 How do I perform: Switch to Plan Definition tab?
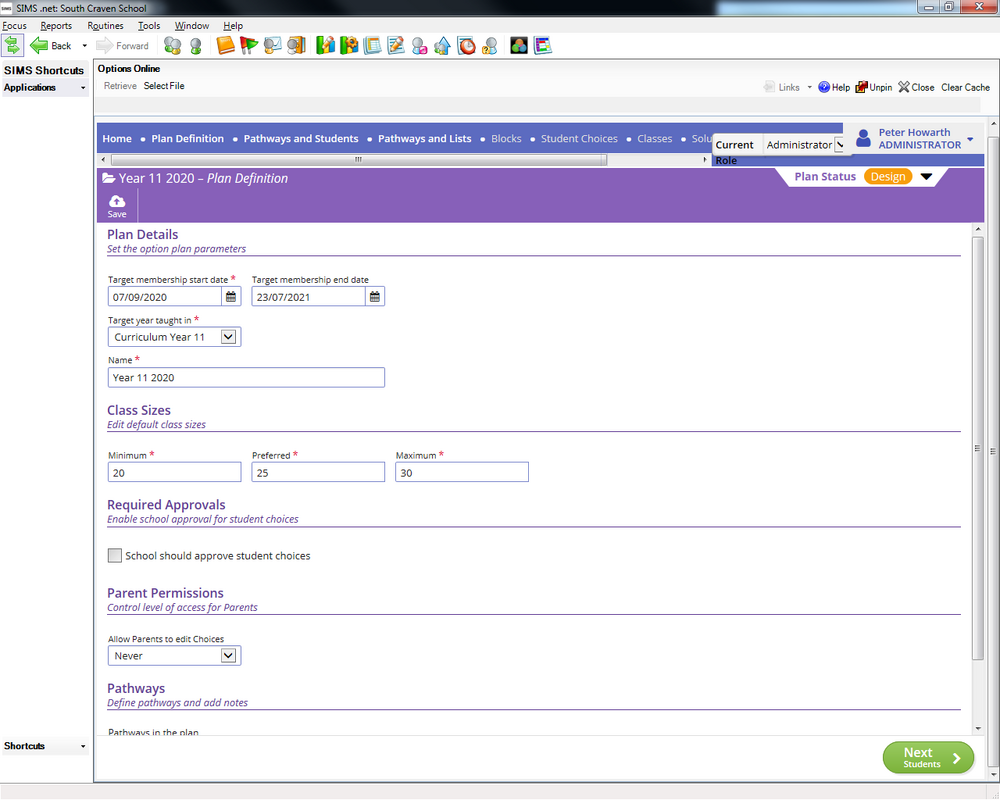[188, 138]
